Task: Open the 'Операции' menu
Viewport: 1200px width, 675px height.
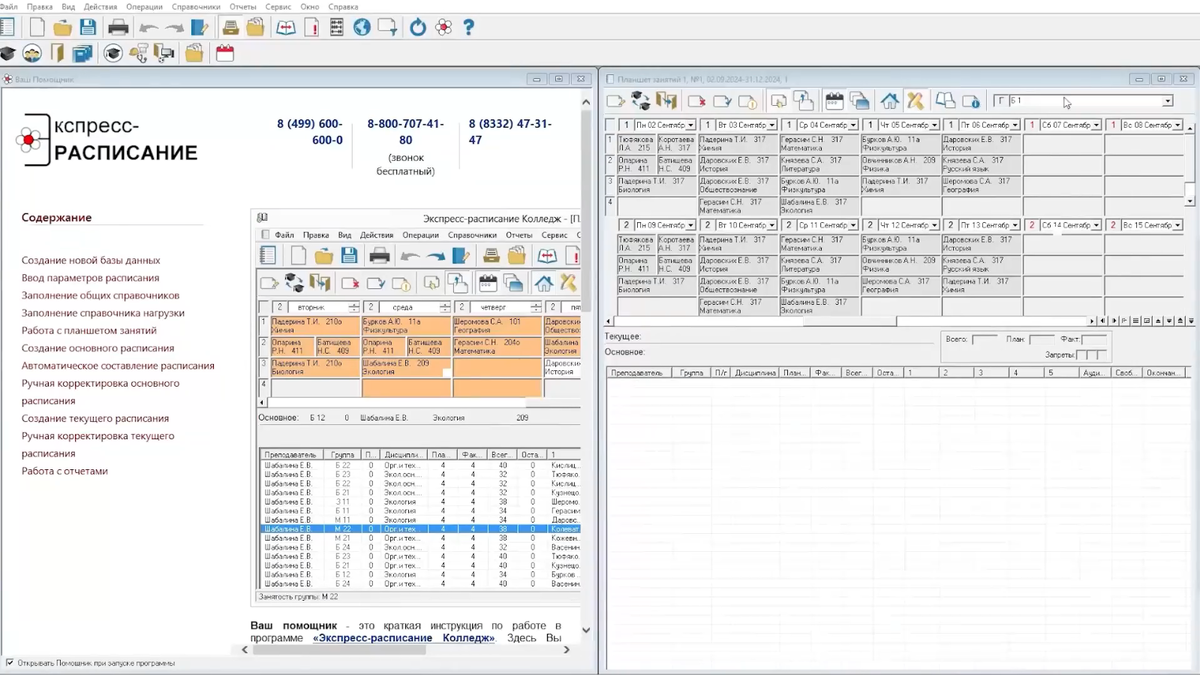Action: click(x=145, y=6)
